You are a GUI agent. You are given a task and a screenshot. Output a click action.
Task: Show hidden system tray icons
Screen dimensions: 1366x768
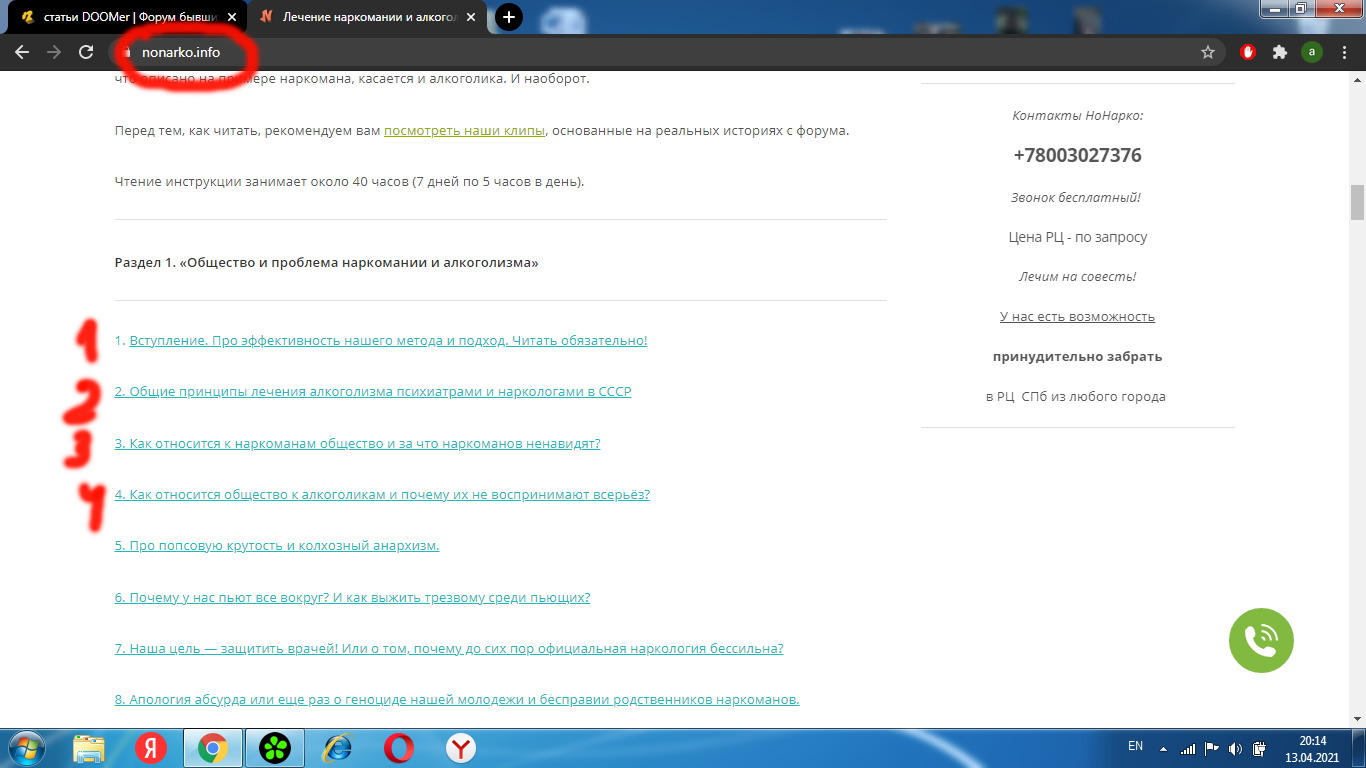[x=1163, y=747]
